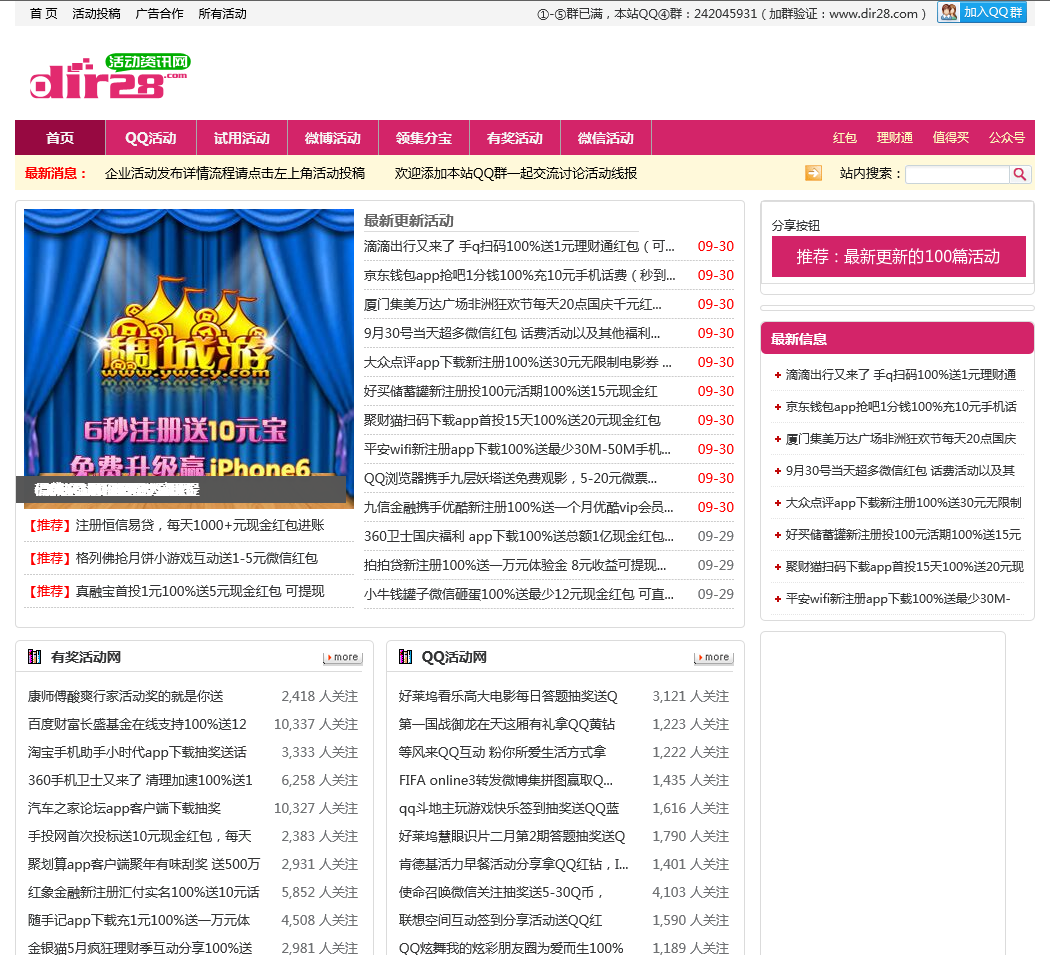Image resolution: width=1050 pixels, height=955 pixels.
Task: Open 拍拍贷新注册100%送 article
Action: (x=515, y=565)
